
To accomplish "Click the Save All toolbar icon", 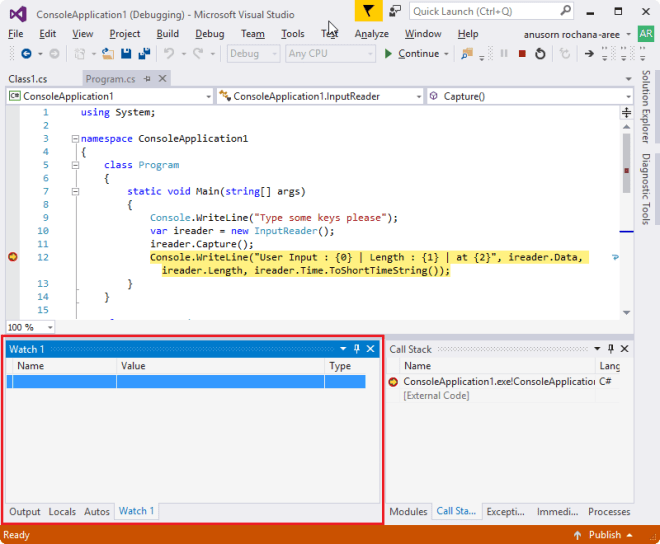I will click(144, 53).
